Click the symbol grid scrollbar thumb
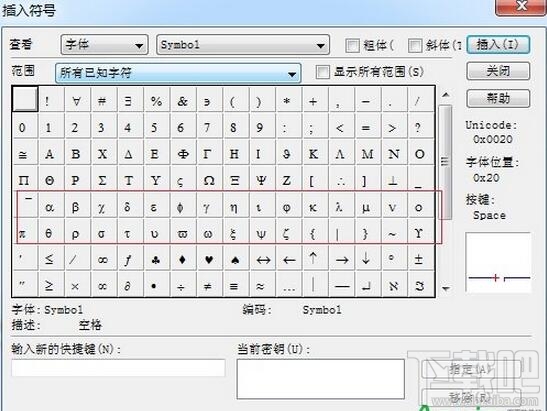Viewport: 547px width, 411px height. point(445,162)
